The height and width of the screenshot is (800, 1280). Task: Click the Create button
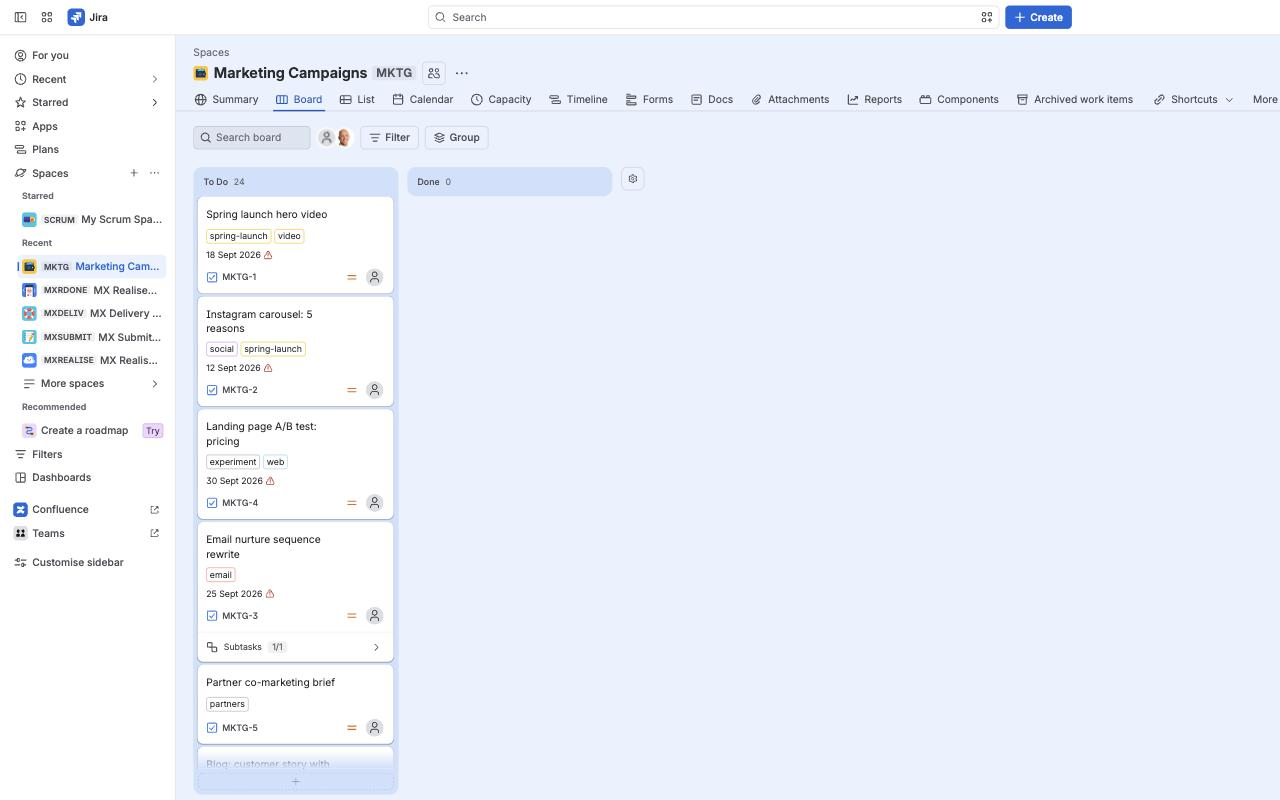click(x=1038, y=17)
